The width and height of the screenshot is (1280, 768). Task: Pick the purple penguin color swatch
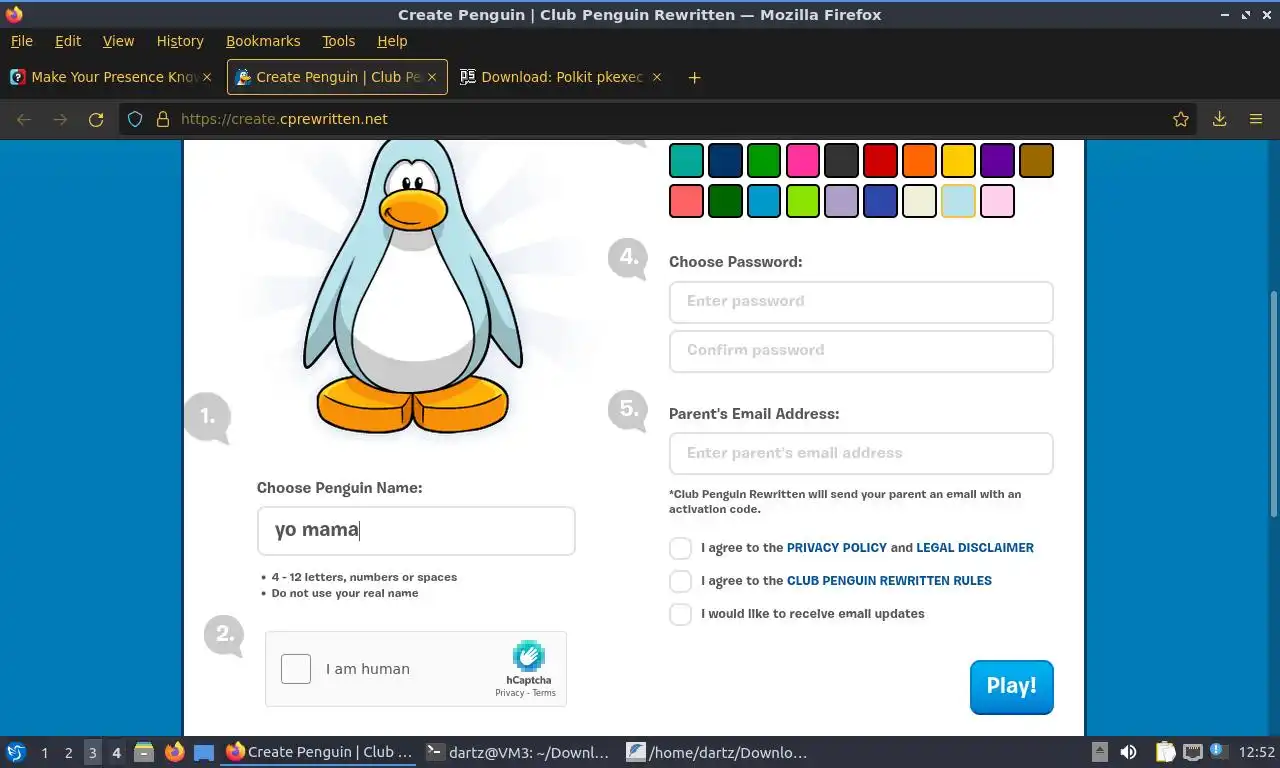pos(997,160)
